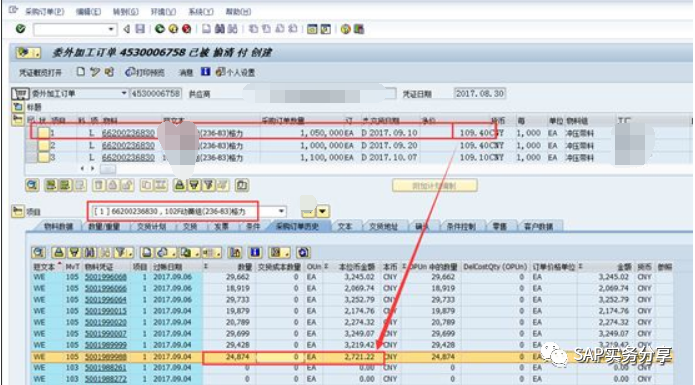This screenshot has width=695, height=385.
Task: Expand the item selector dropdown for 66200236830
Action: 281,211
